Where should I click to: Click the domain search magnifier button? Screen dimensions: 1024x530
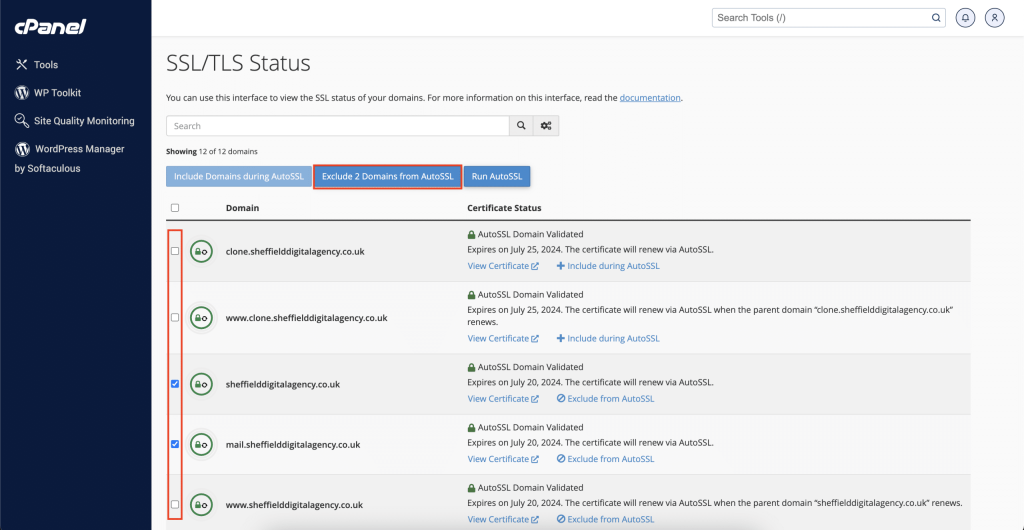click(x=521, y=126)
